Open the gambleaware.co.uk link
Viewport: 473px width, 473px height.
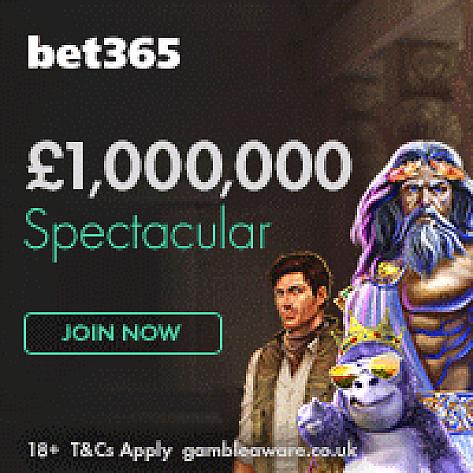pos(269,450)
